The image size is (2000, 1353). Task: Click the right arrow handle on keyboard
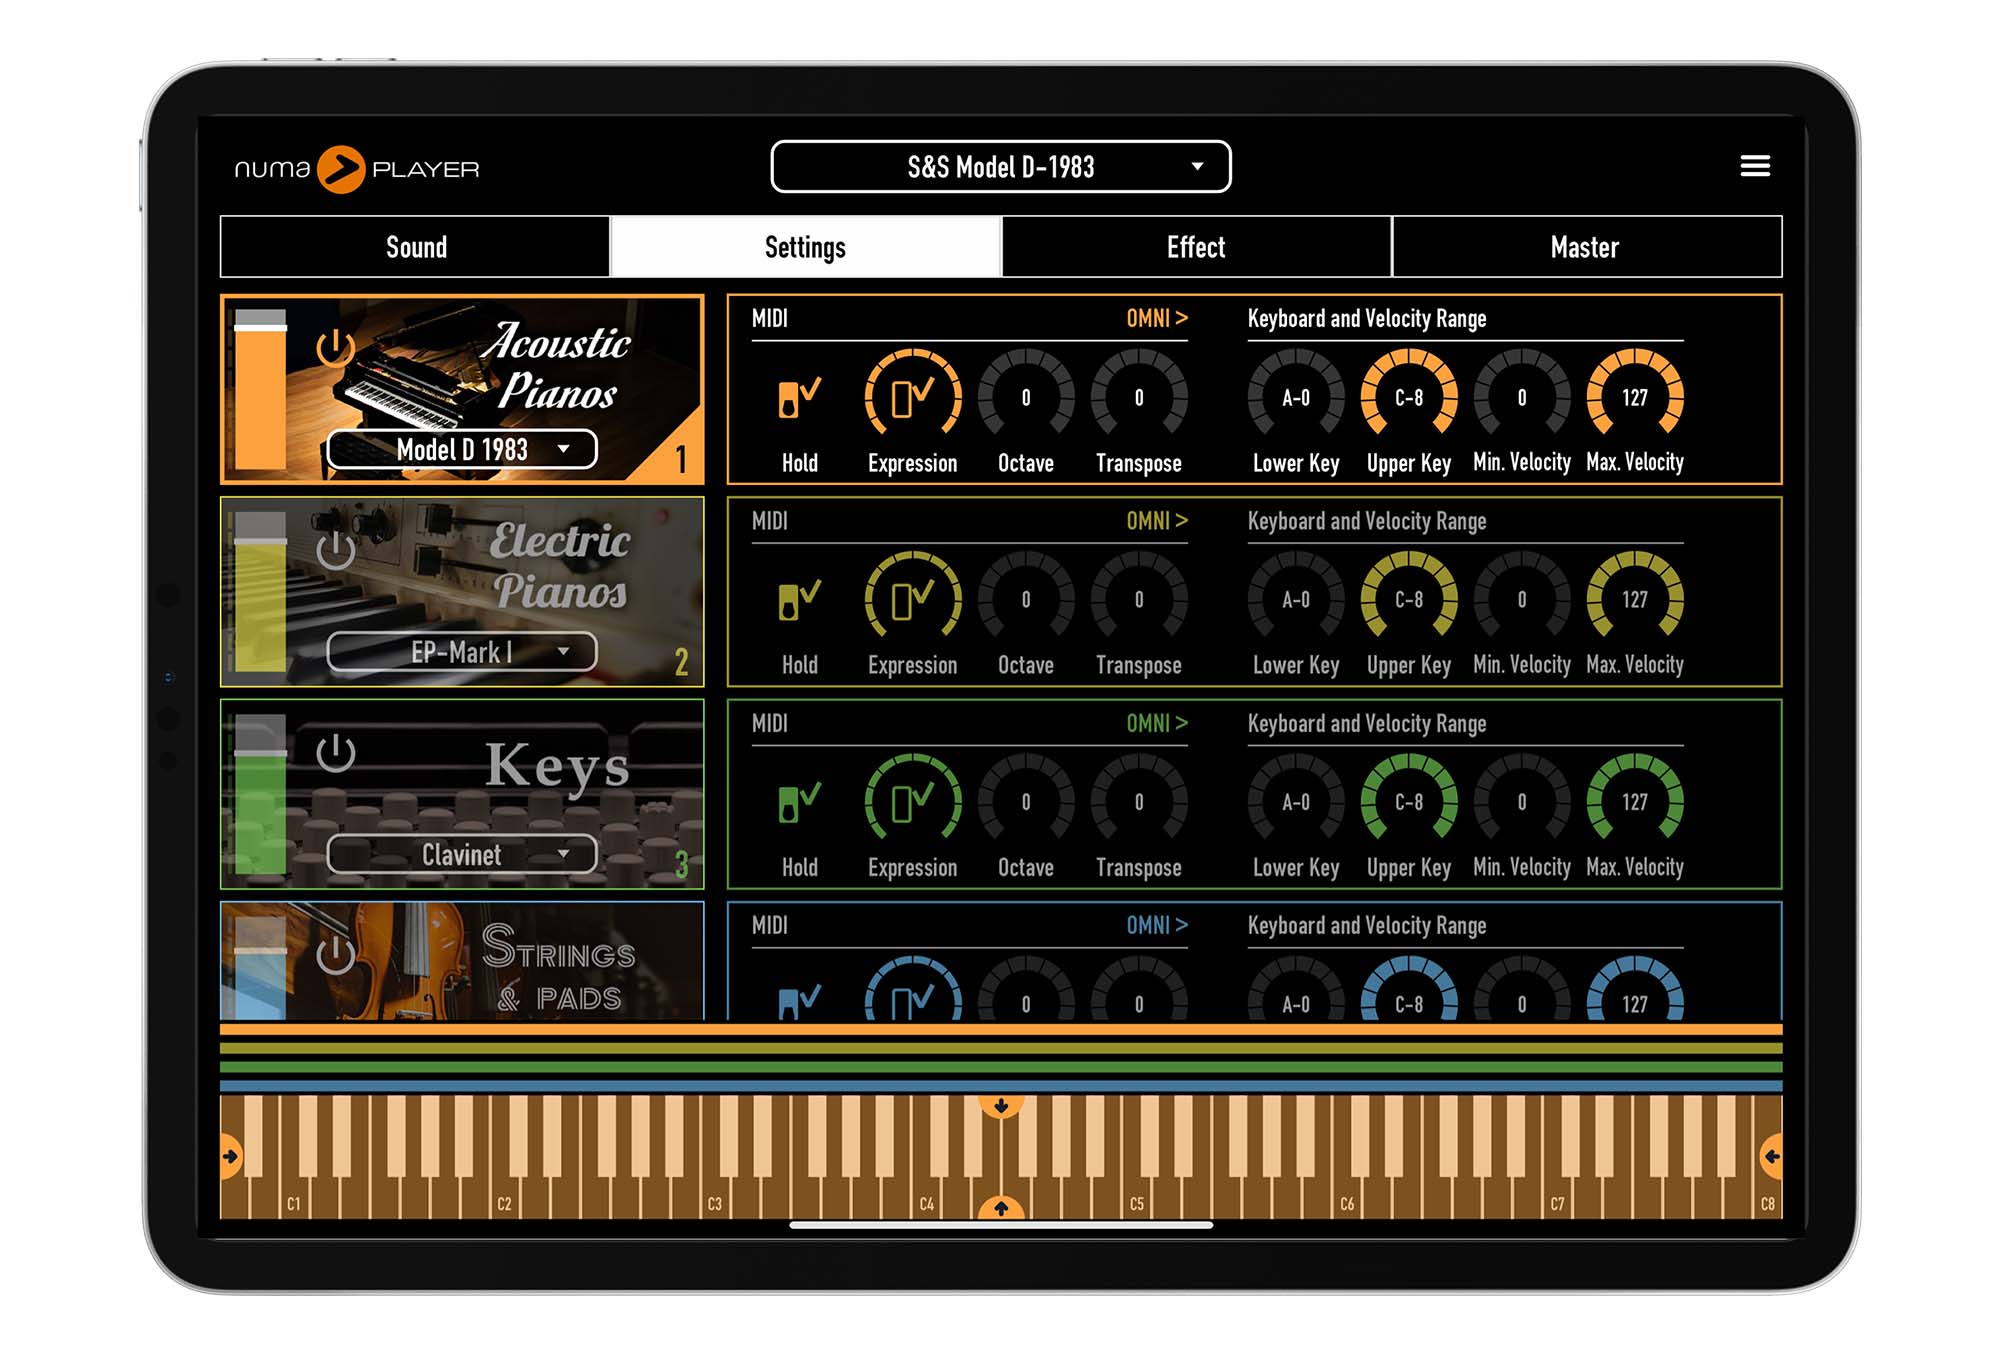tap(1771, 1157)
